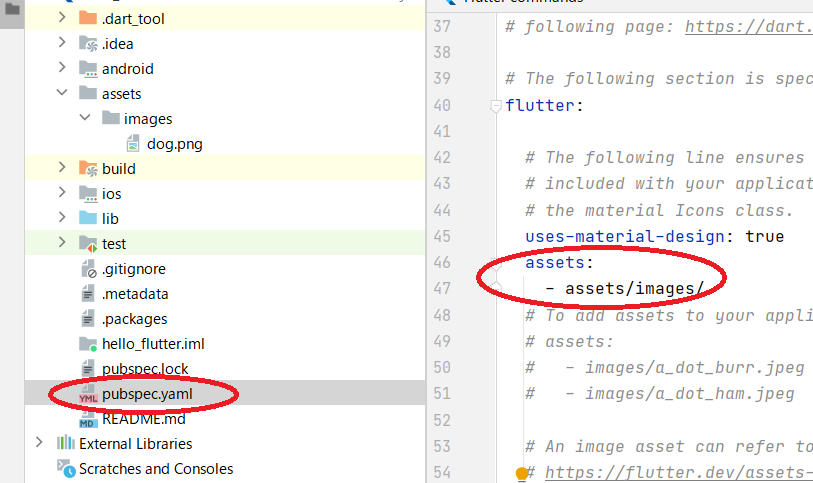This screenshot has height=483, width=813.
Task: Click the yellow intention bulb on line 54
Action: click(522, 473)
